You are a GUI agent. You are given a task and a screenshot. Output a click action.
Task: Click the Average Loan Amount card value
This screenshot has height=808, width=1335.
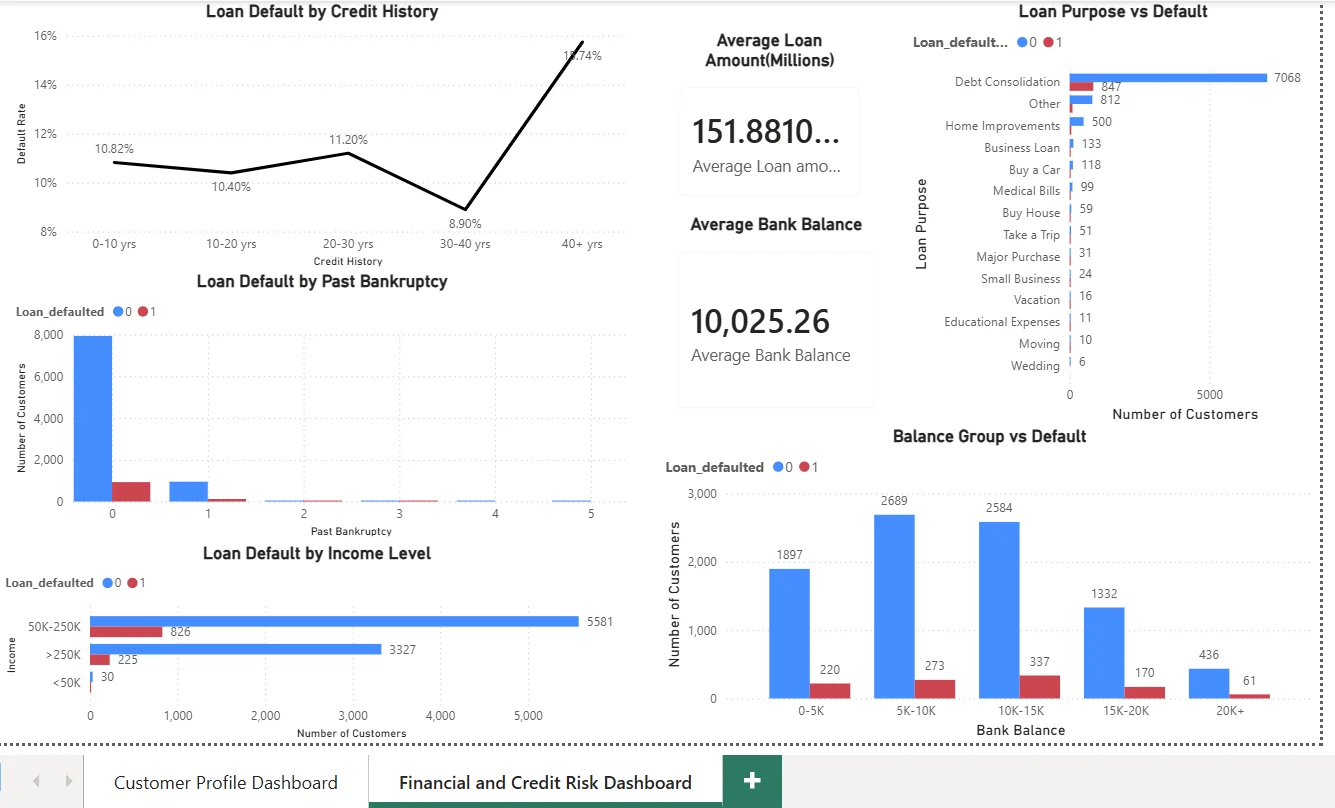coord(766,131)
